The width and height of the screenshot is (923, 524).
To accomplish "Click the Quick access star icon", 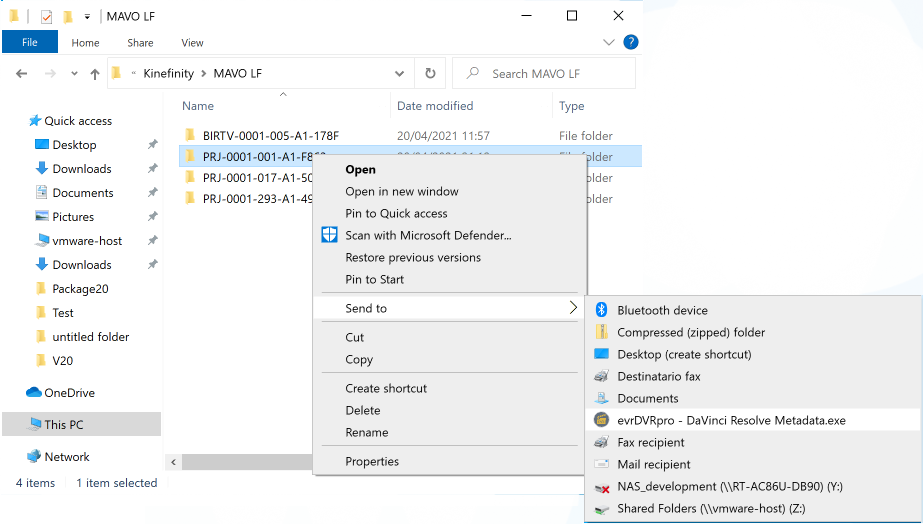I will coord(35,121).
